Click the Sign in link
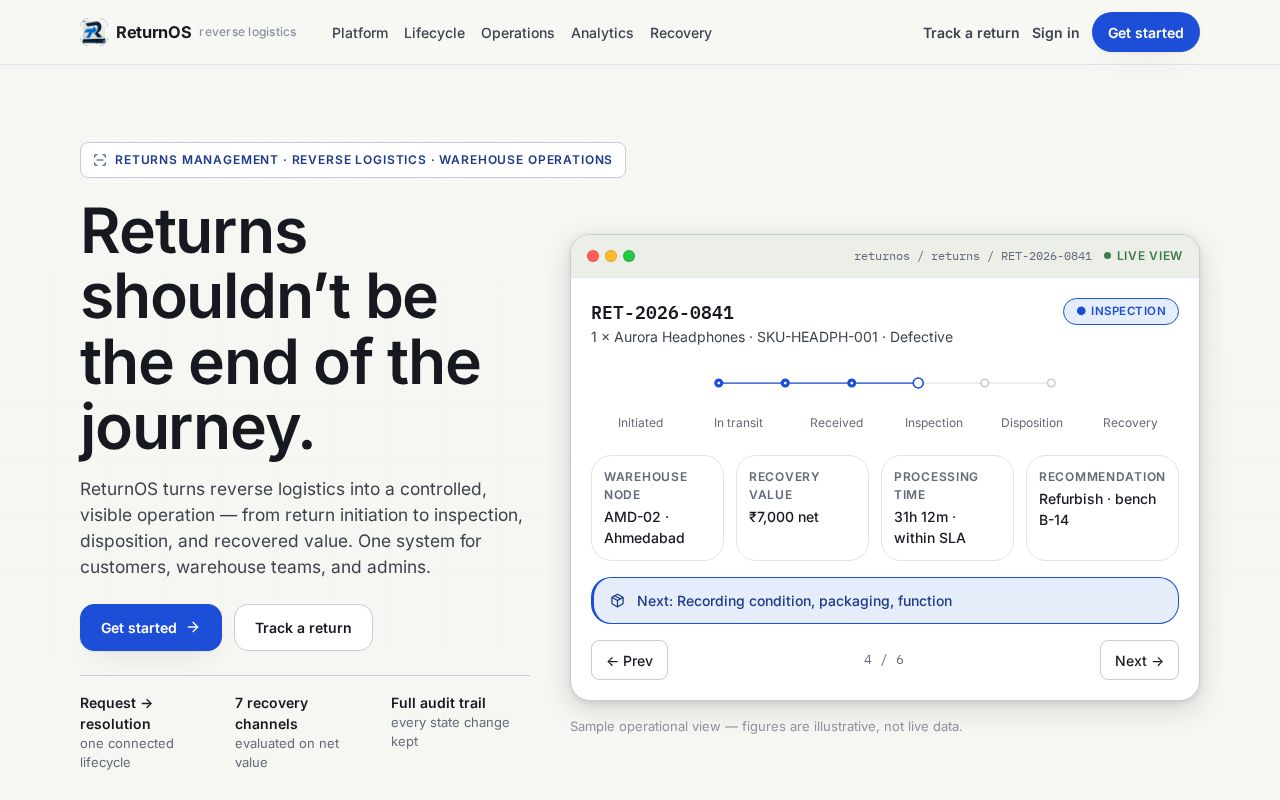 click(1056, 33)
